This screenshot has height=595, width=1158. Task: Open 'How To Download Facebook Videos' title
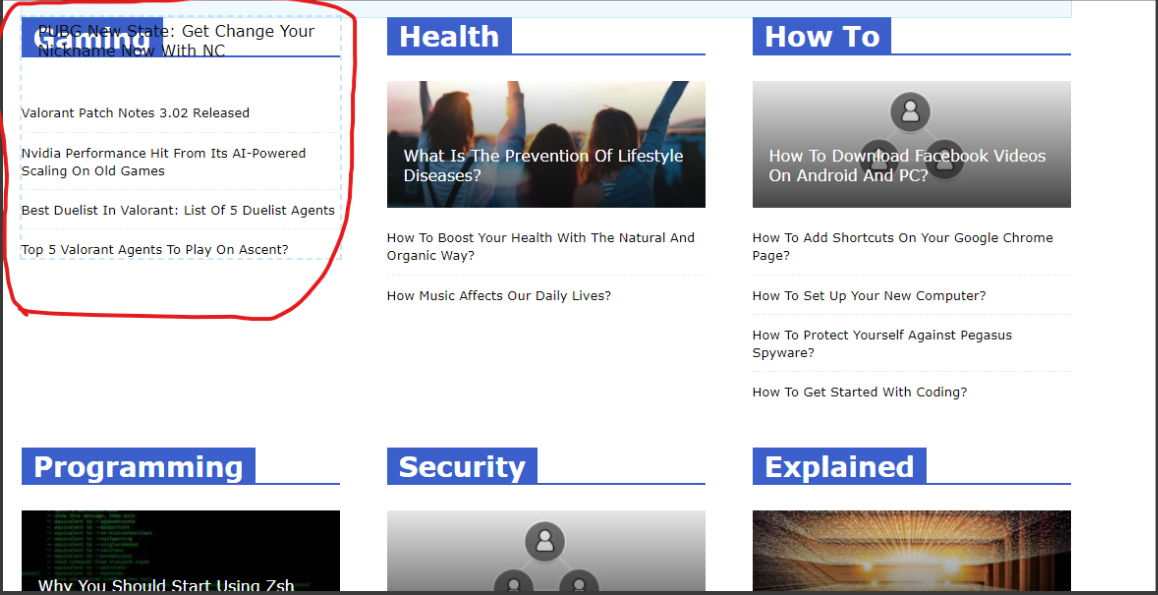pos(907,166)
